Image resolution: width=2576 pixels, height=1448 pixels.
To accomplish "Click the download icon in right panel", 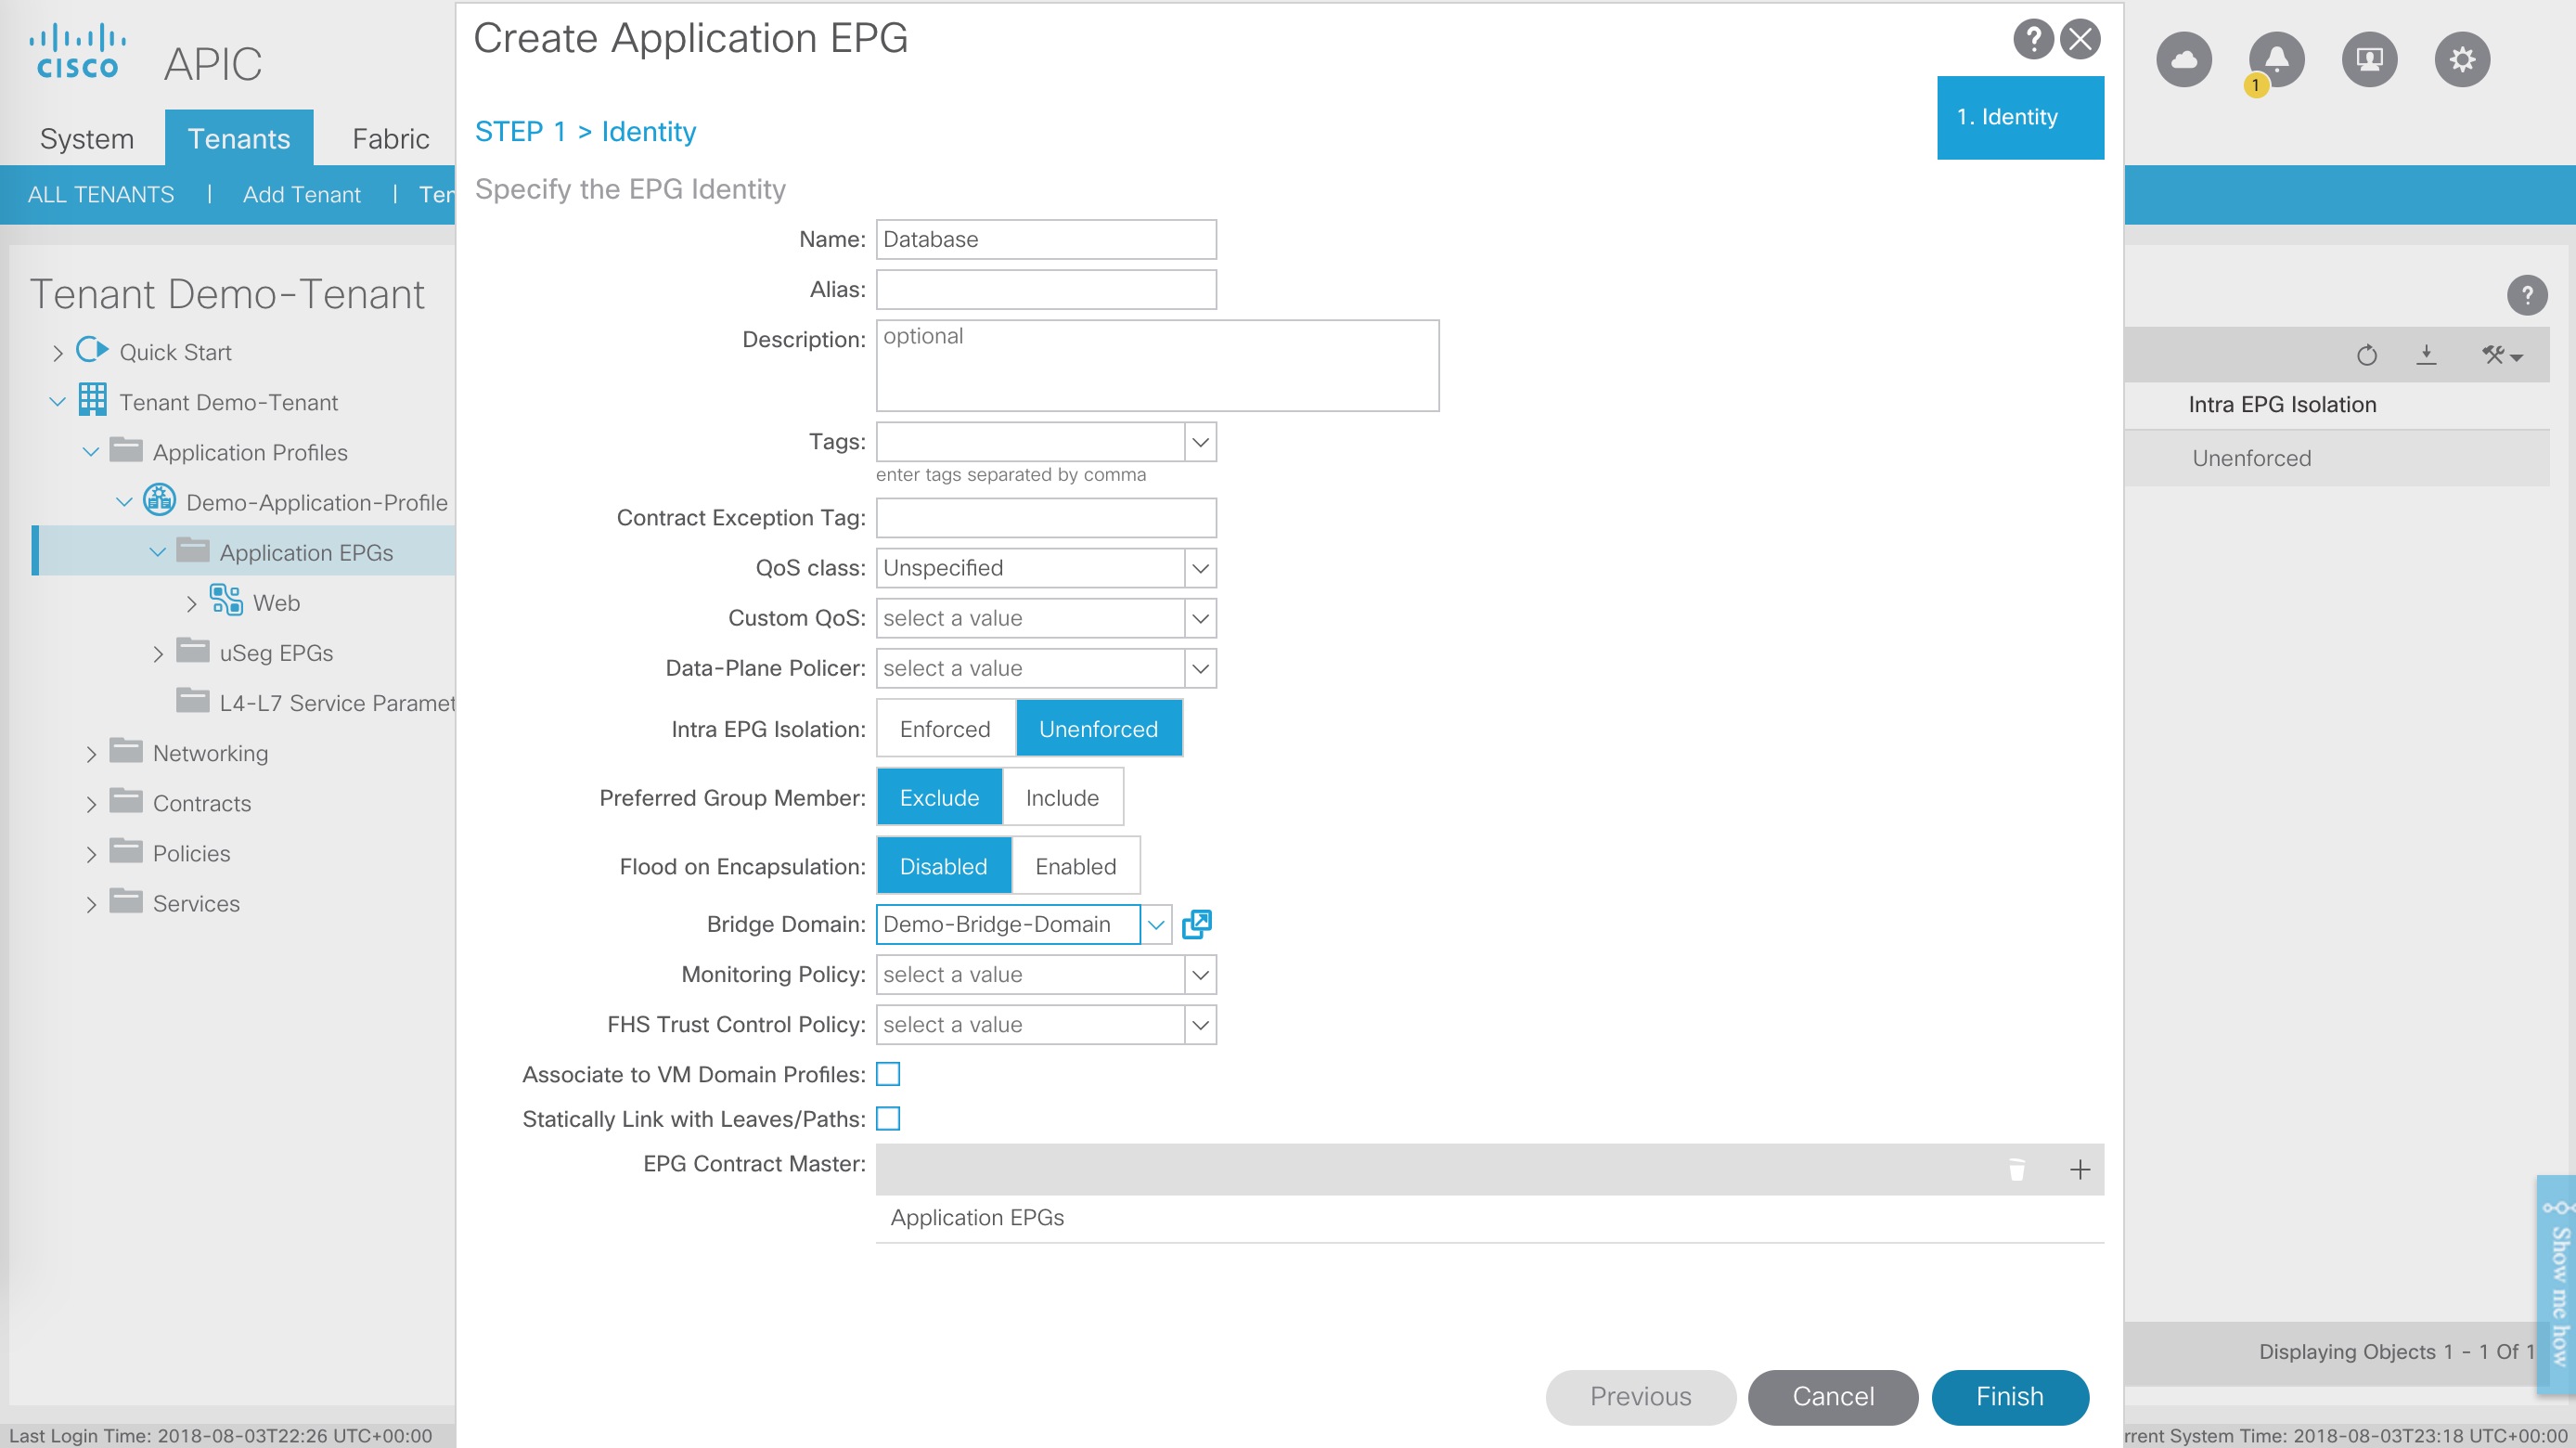I will coord(2426,355).
